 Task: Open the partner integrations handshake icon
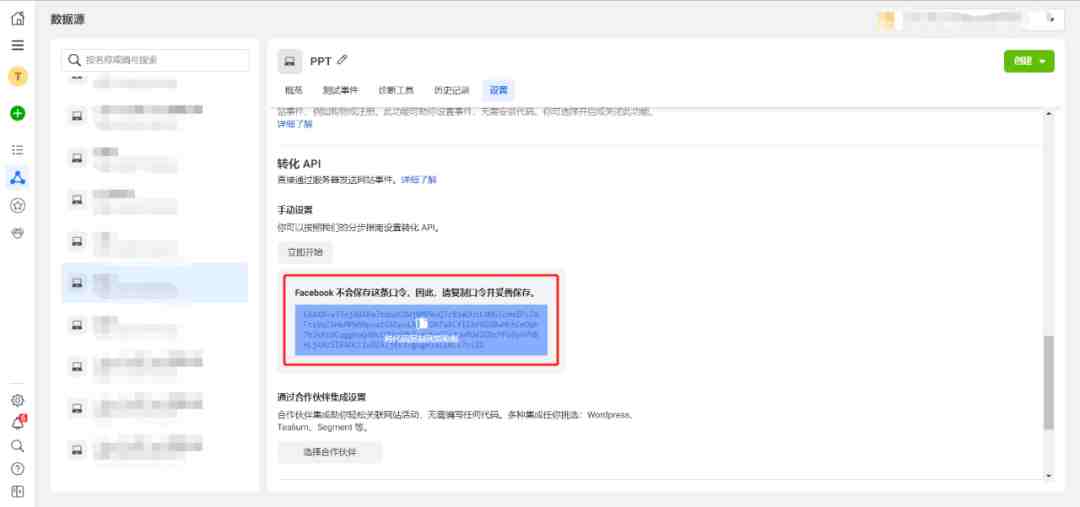point(18,233)
